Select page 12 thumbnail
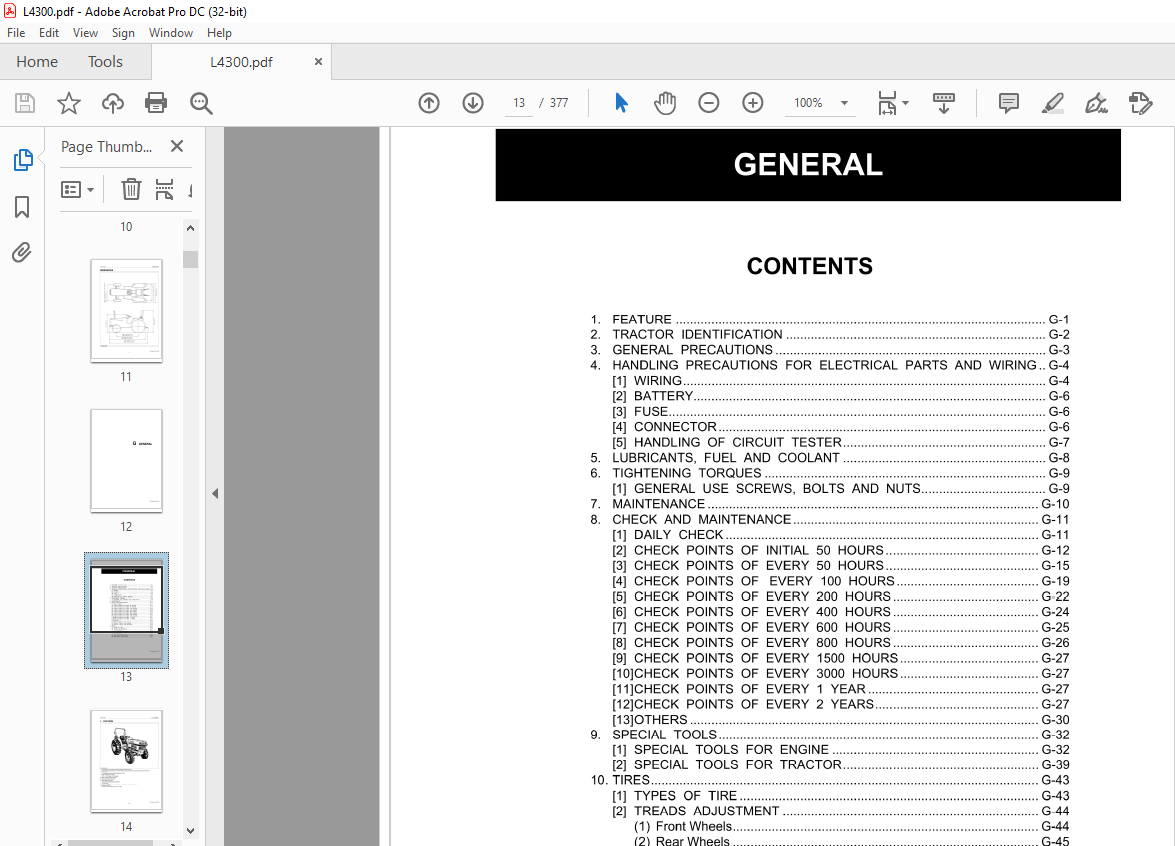Screen dimensions: 1175x846 pos(126,460)
